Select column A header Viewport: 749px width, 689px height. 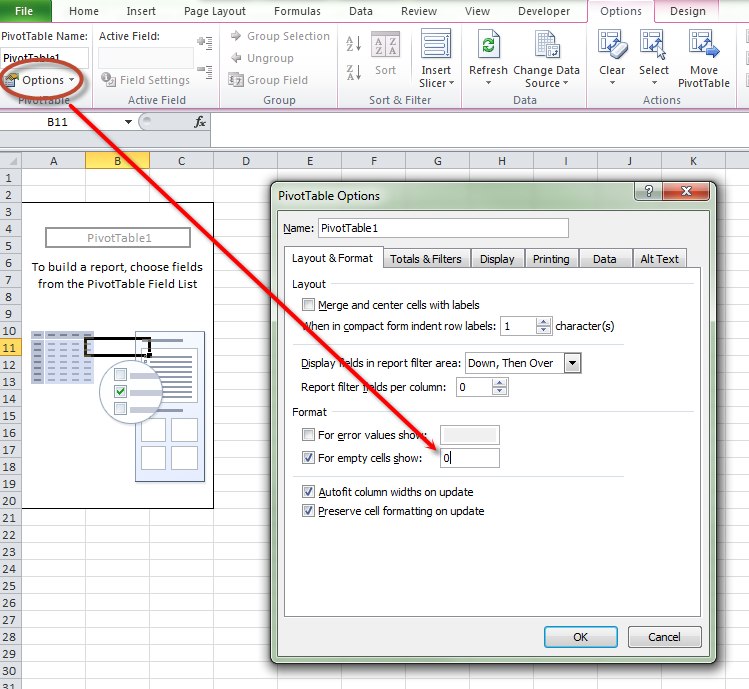(54, 161)
